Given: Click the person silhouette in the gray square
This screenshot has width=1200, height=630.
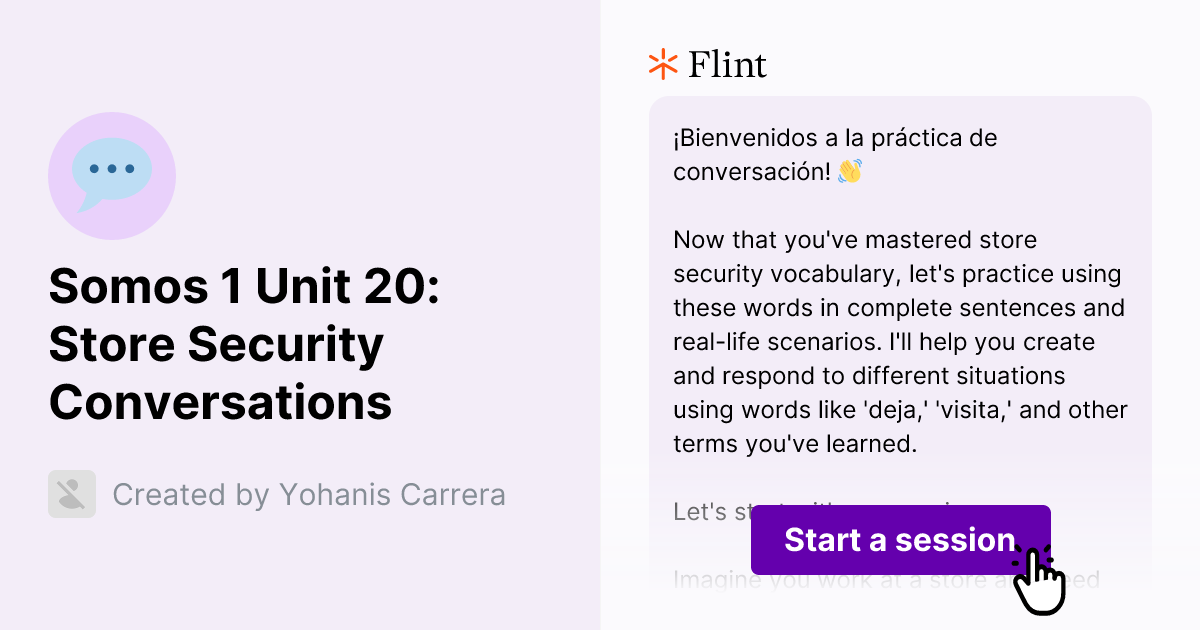Looking at the screenshot, I should click(71, 494).
